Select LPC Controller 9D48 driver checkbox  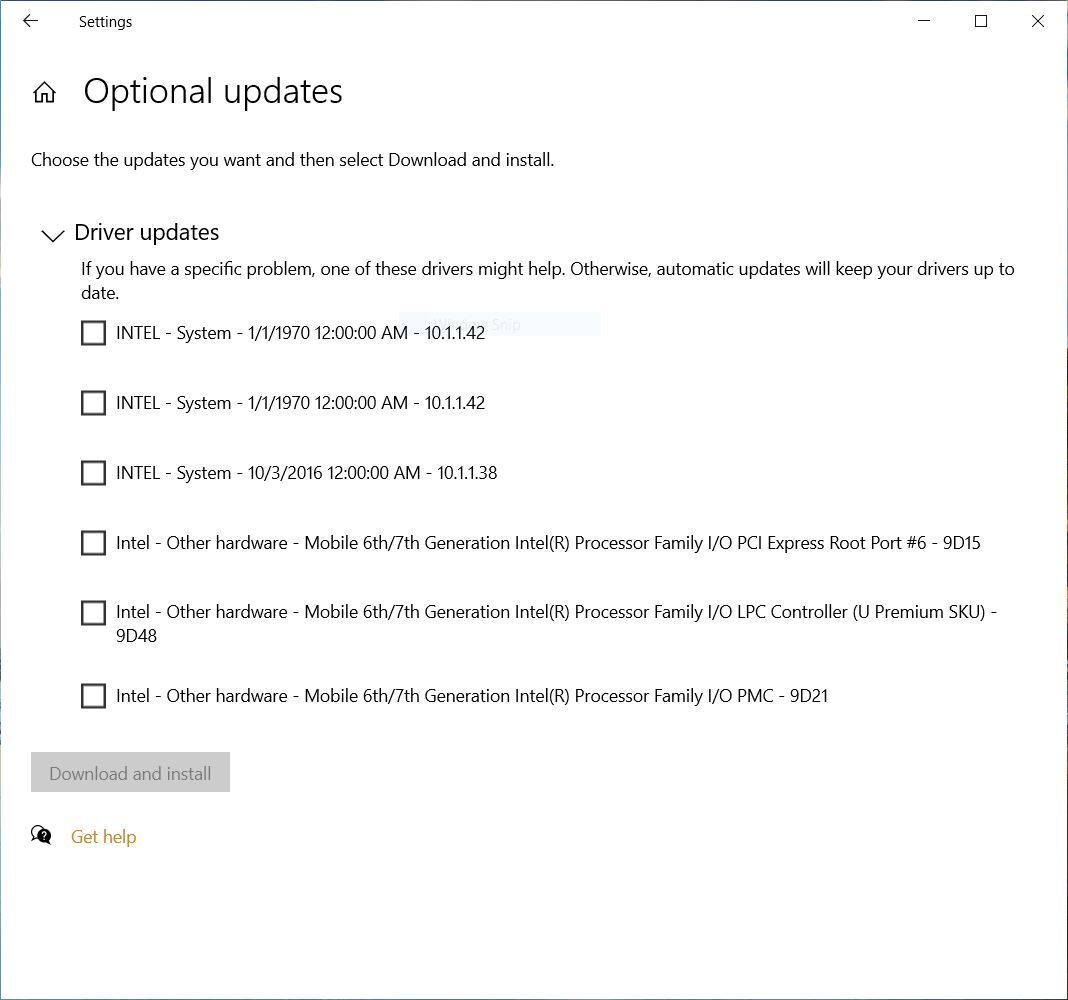[x=93, y=612]
